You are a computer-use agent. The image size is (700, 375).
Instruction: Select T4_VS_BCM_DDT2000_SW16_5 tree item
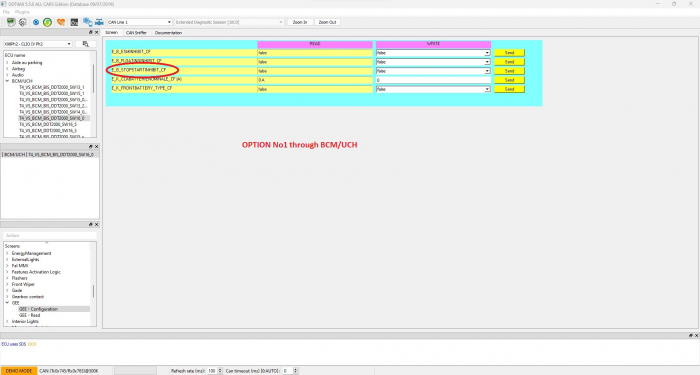[x=48, y=125]
